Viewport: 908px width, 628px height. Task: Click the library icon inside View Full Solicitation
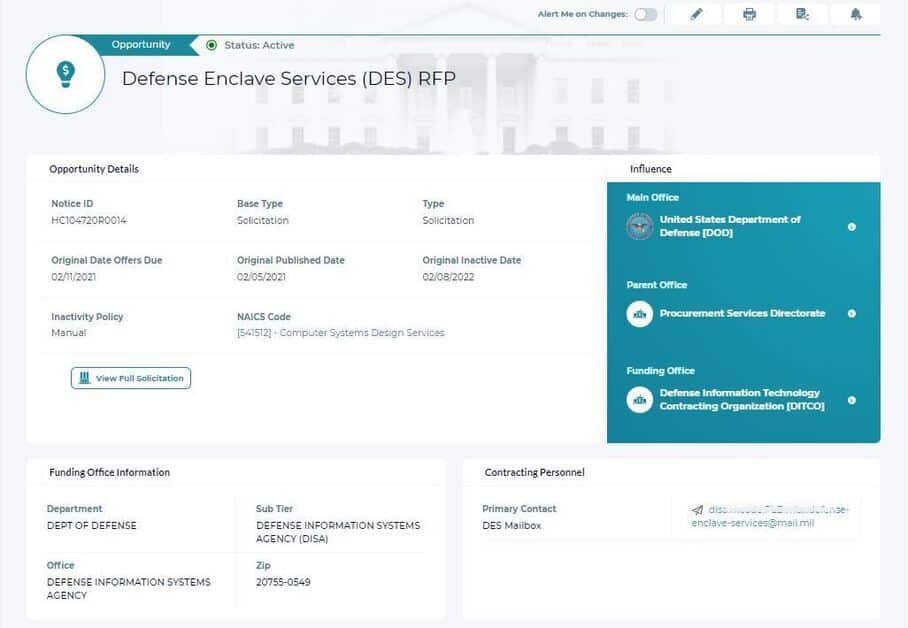click(85, 378)
